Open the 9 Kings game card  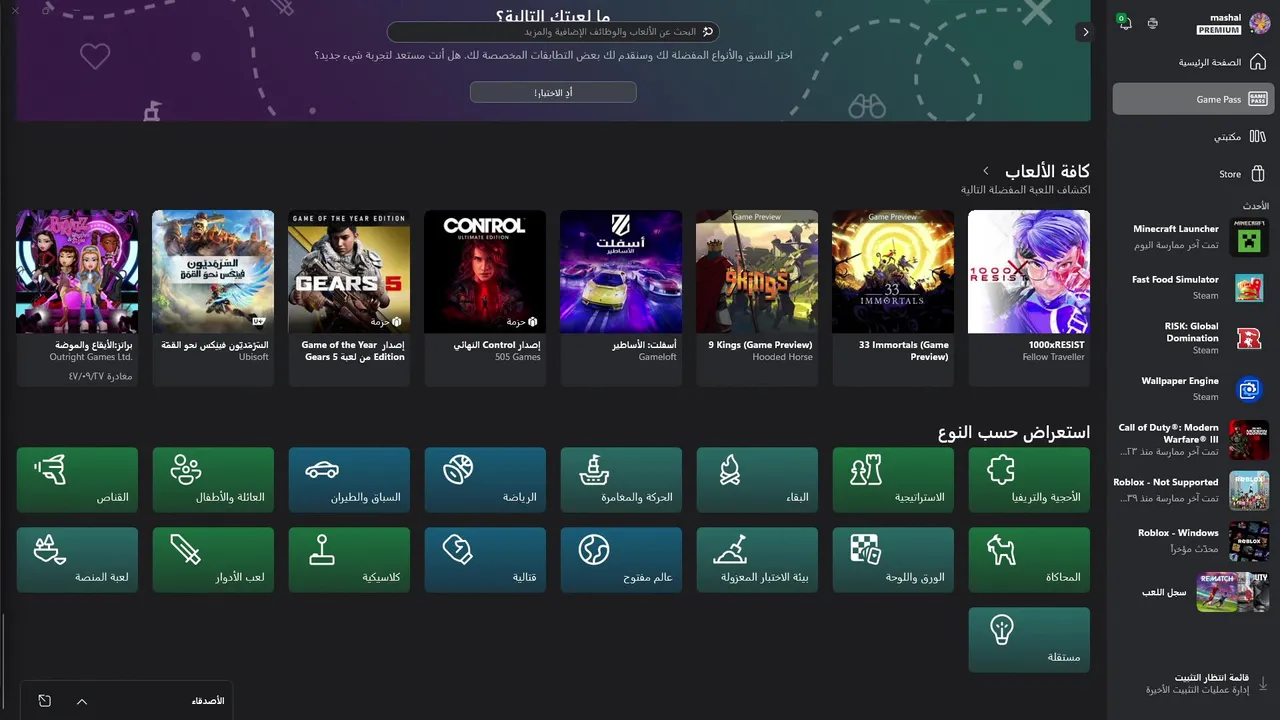coord(757,297)
